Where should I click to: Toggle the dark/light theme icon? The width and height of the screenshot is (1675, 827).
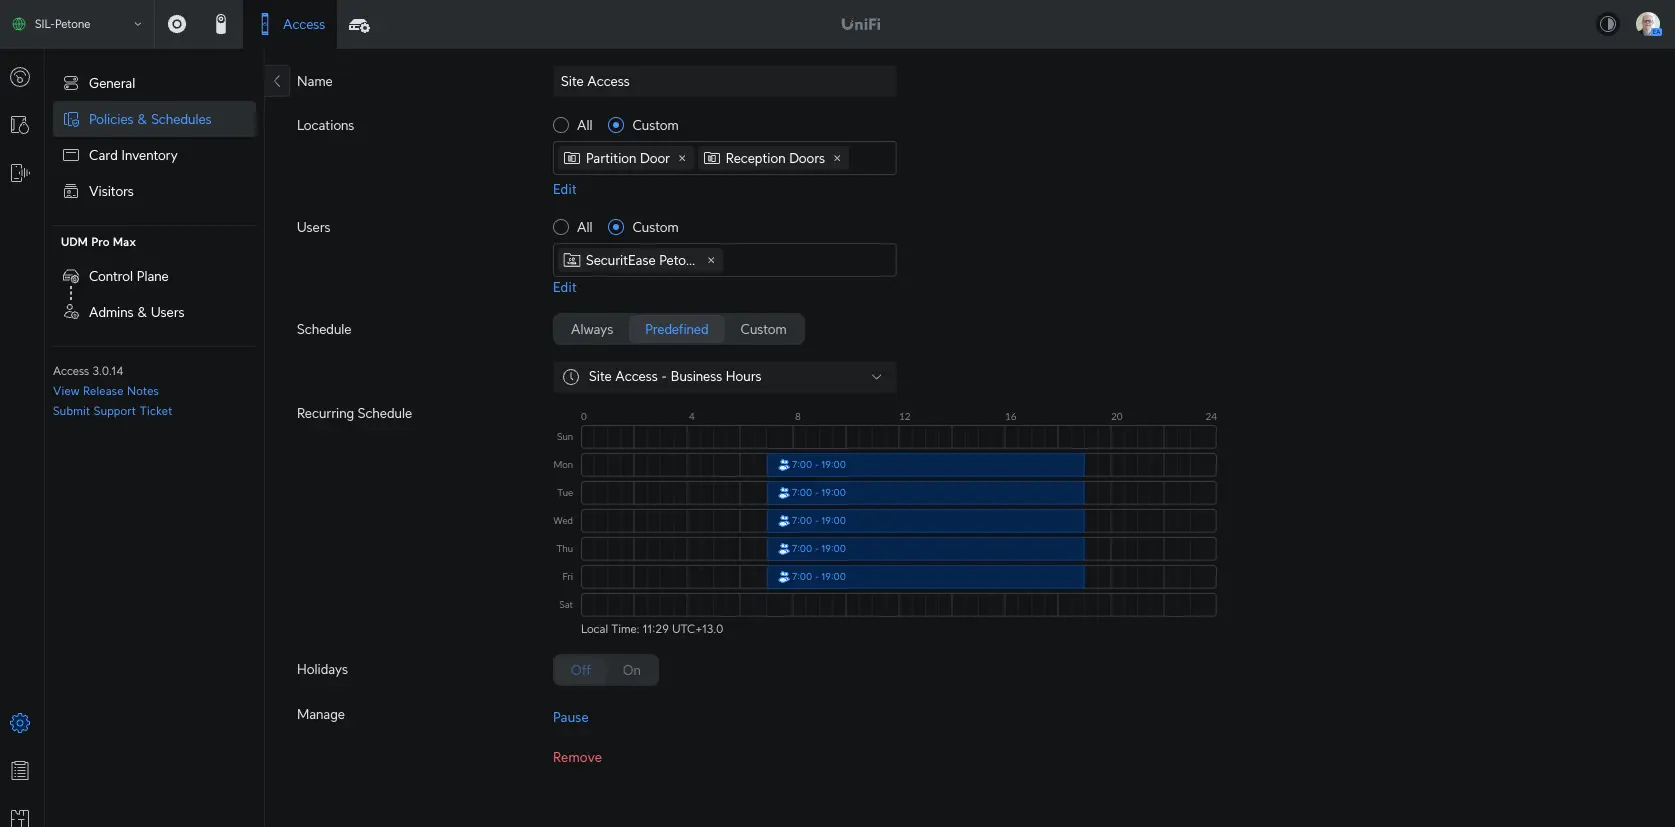click(x=1607, y=24)
